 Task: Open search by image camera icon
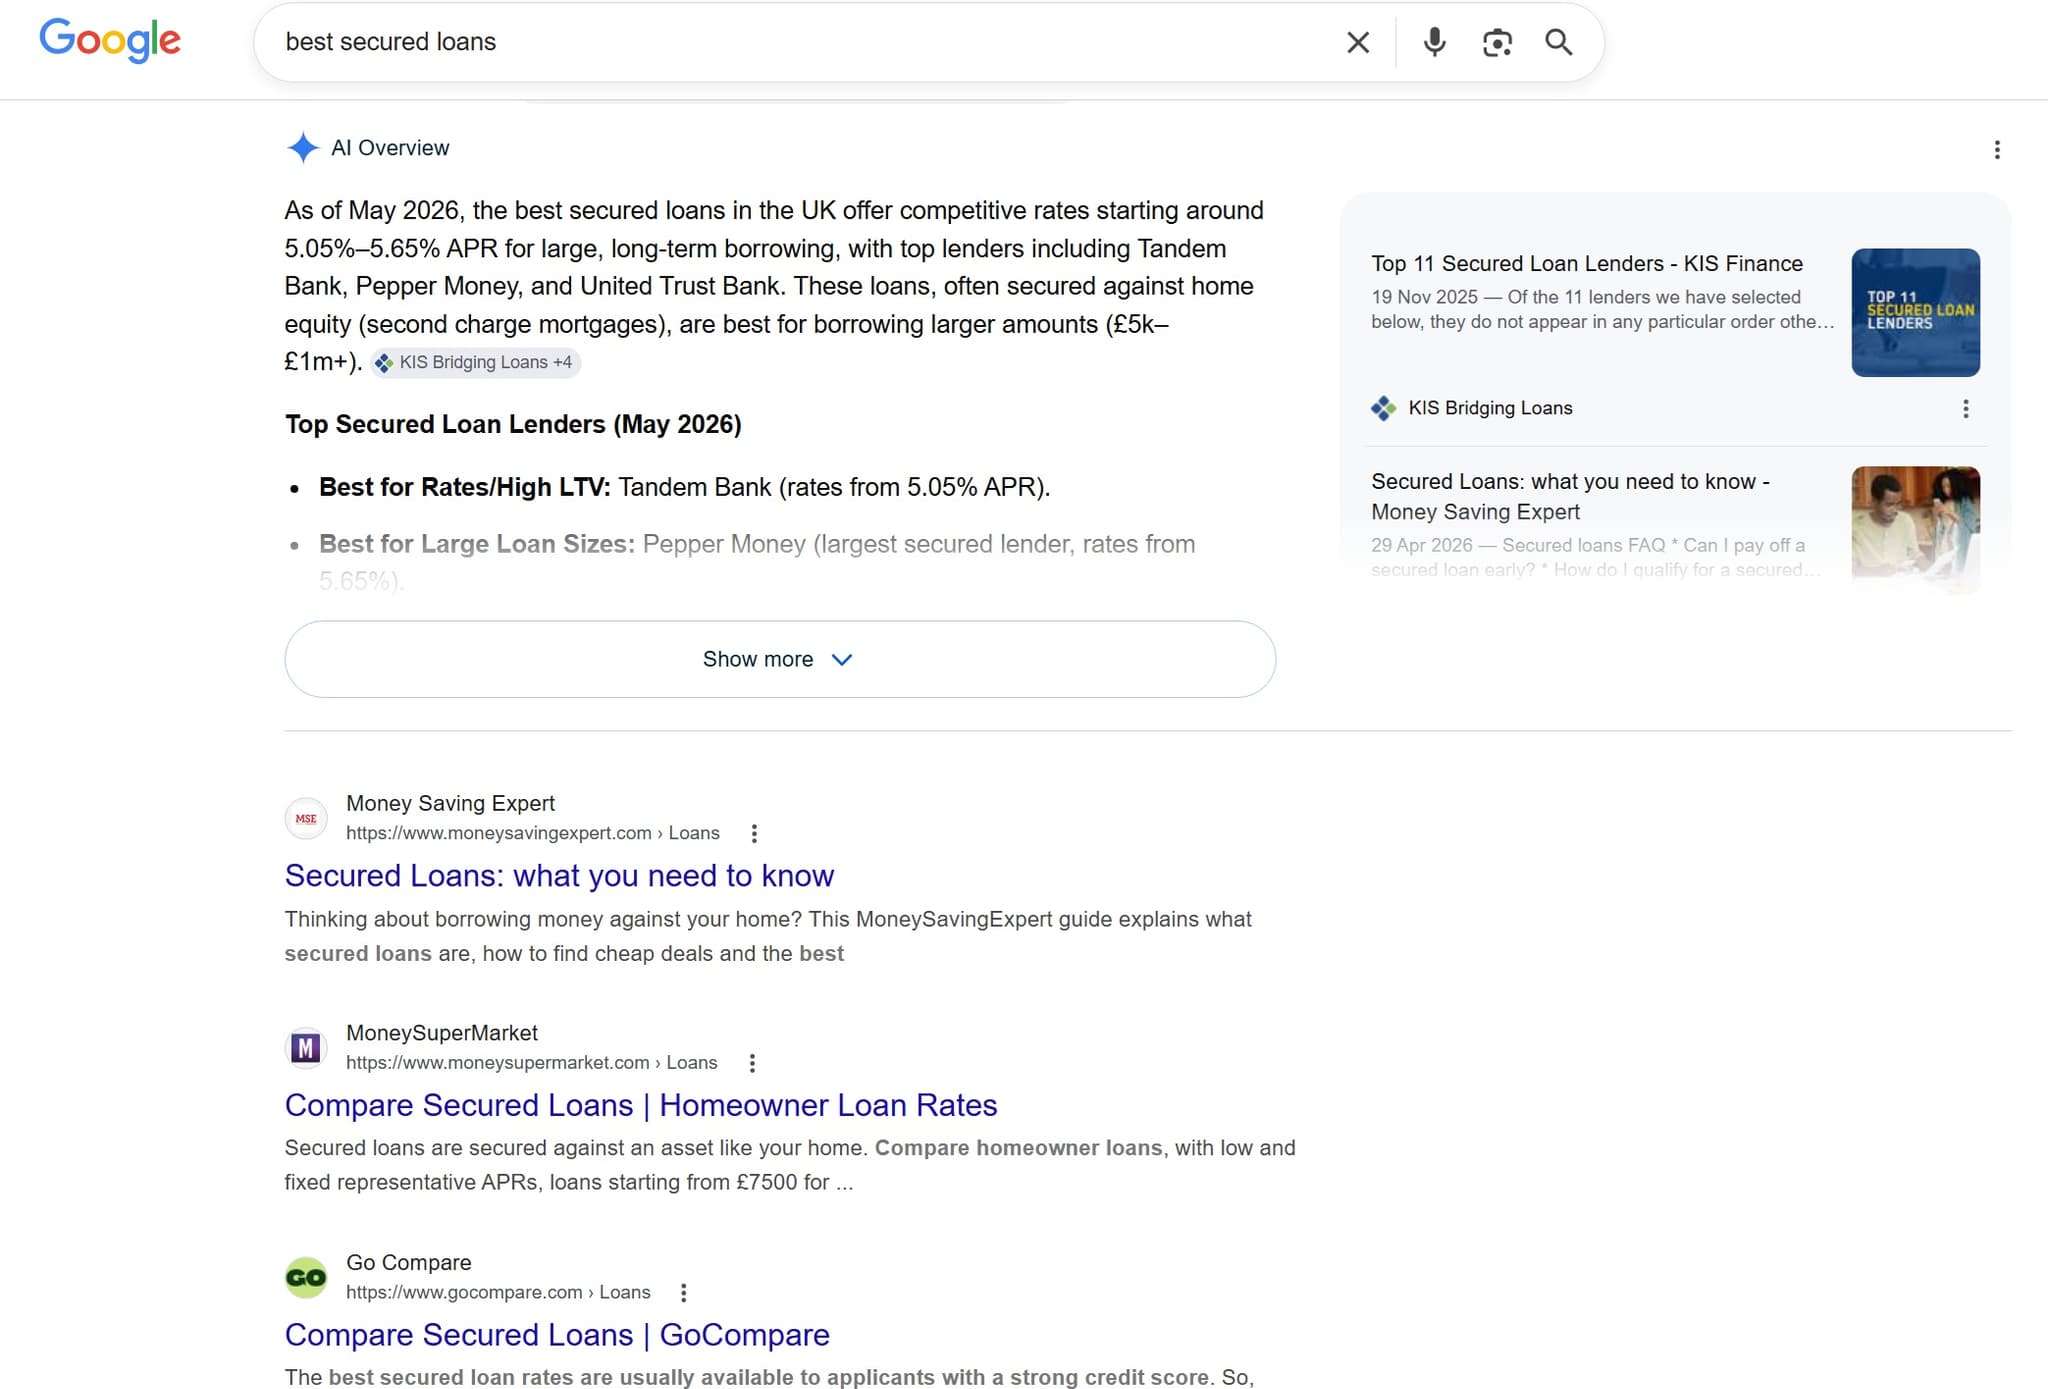pos(1496,42)
